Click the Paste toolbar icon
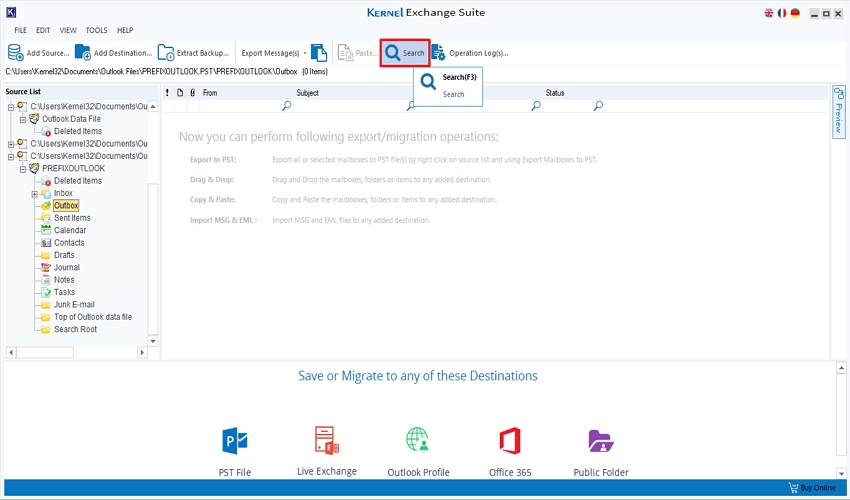 click(345, 53)
